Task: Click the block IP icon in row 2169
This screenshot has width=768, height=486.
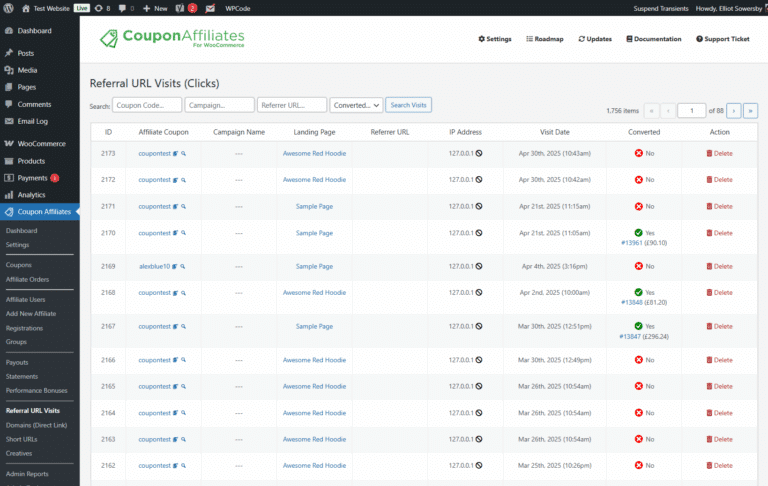Action: pos(479,266)
